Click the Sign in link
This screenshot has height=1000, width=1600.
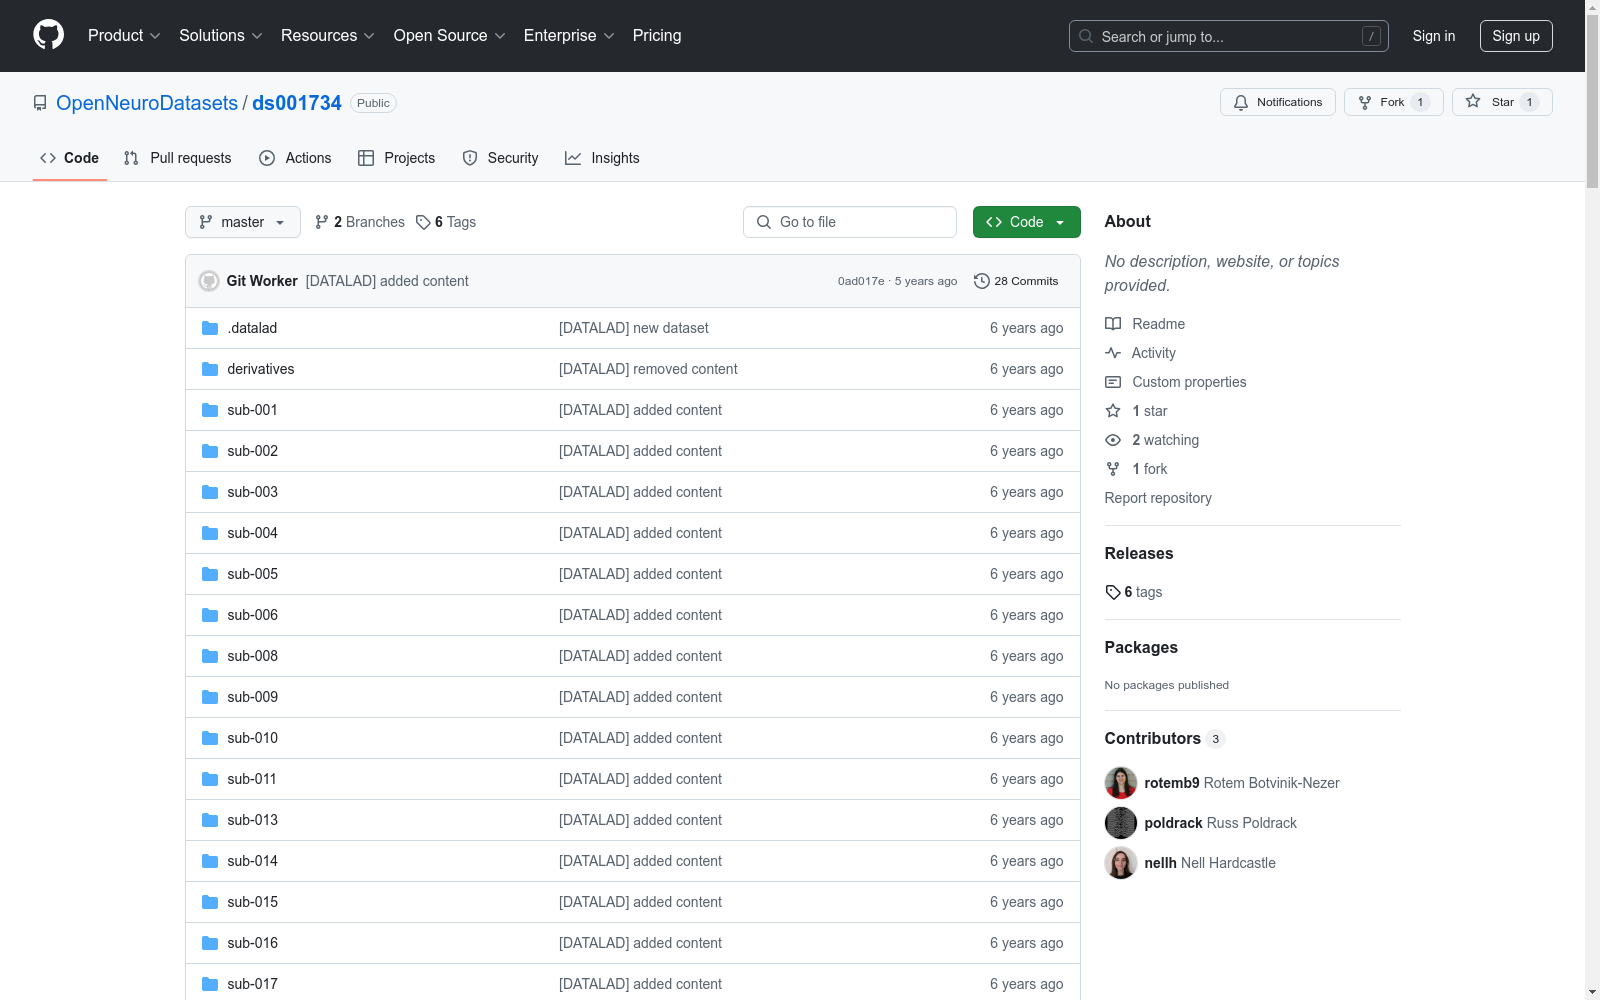[x=1434, y=36]
